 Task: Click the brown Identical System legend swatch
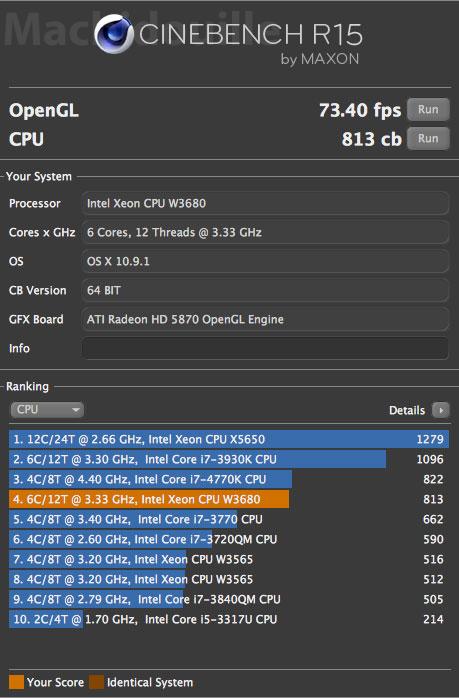pos(96,682)
